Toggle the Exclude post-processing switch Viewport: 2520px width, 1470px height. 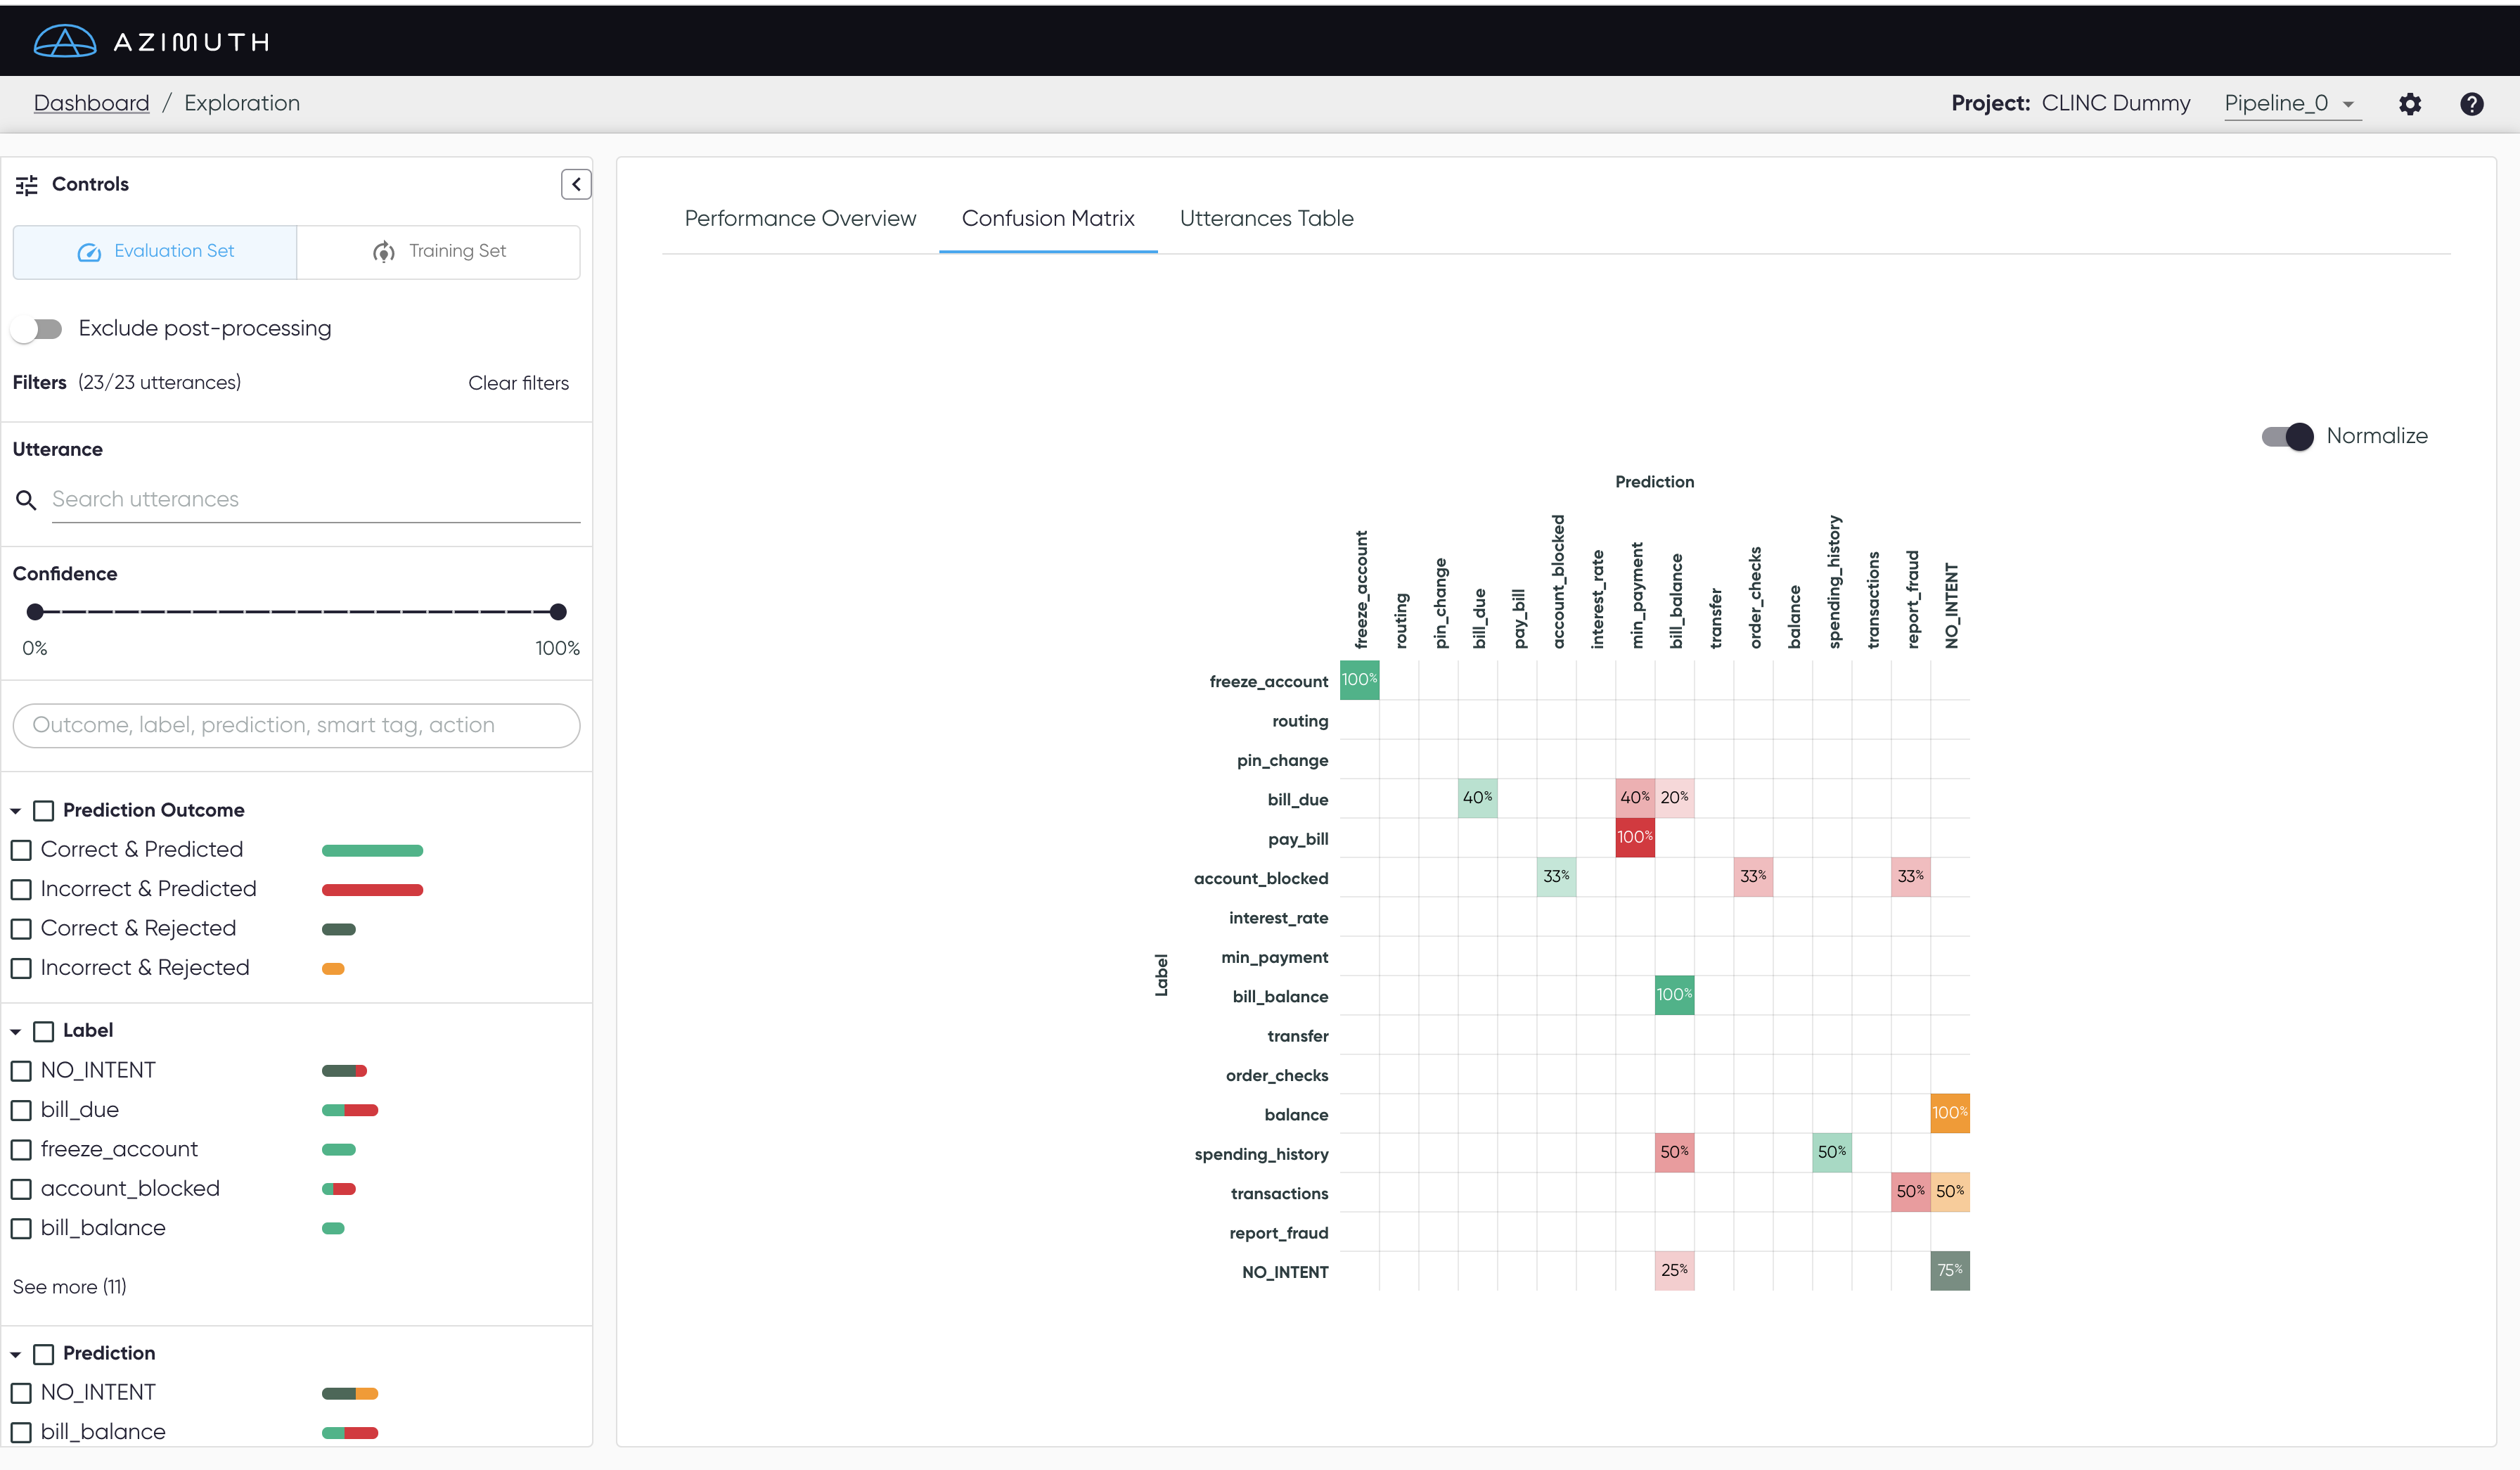coord(37,329)
